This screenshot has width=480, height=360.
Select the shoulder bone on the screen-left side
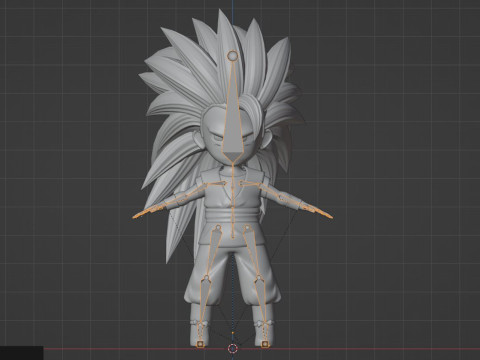tap(217, 184)
